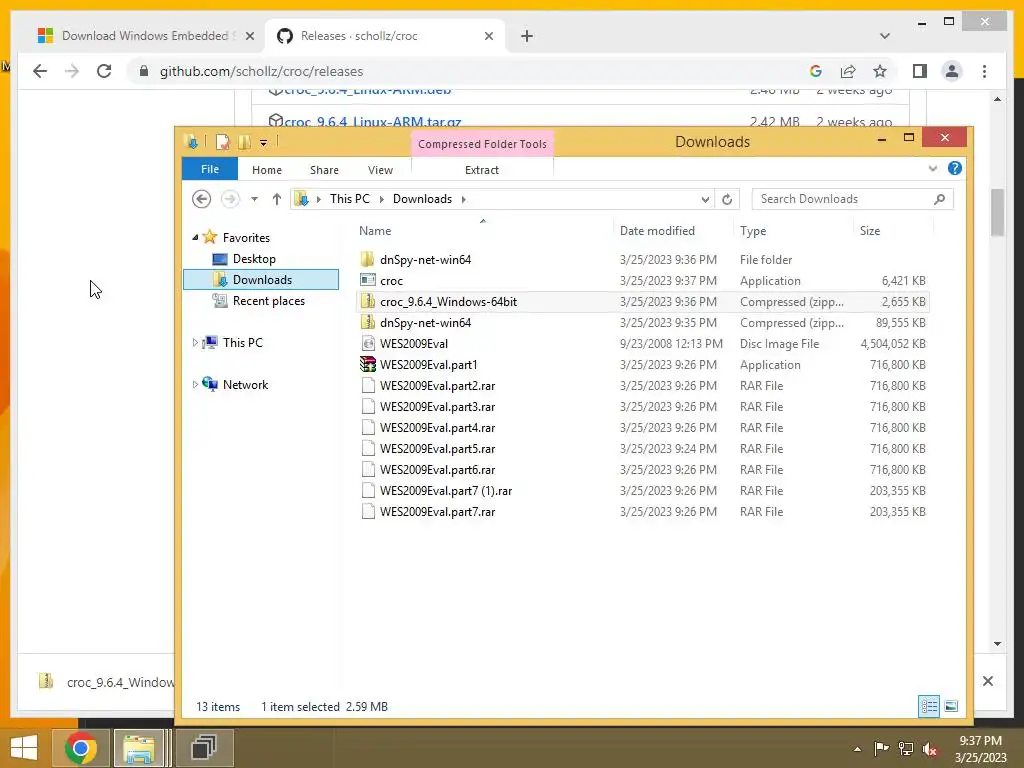Click Chrome back navigation arrow
Screen dimensions: 1024x768
pyautogui.click(x=40, y=71)
